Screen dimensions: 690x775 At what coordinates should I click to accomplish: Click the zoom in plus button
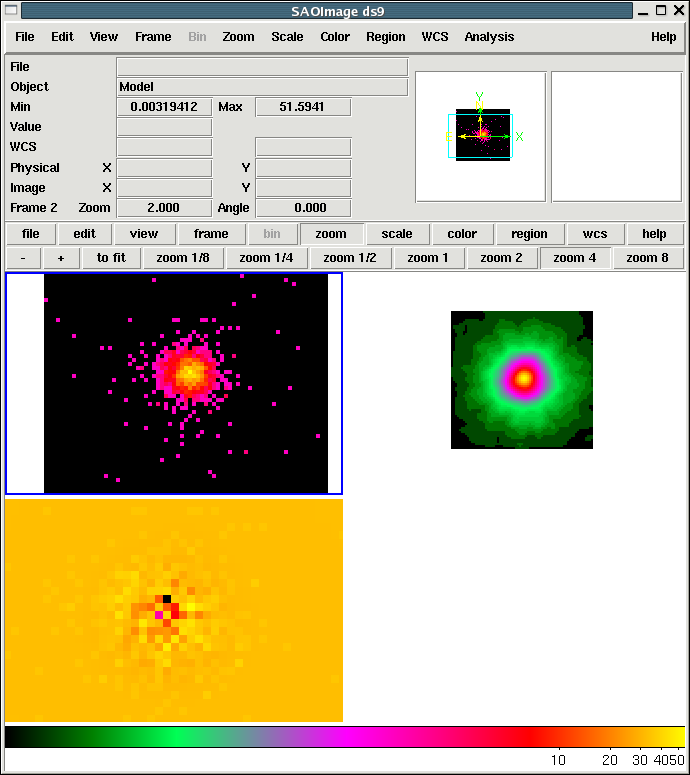61,258
